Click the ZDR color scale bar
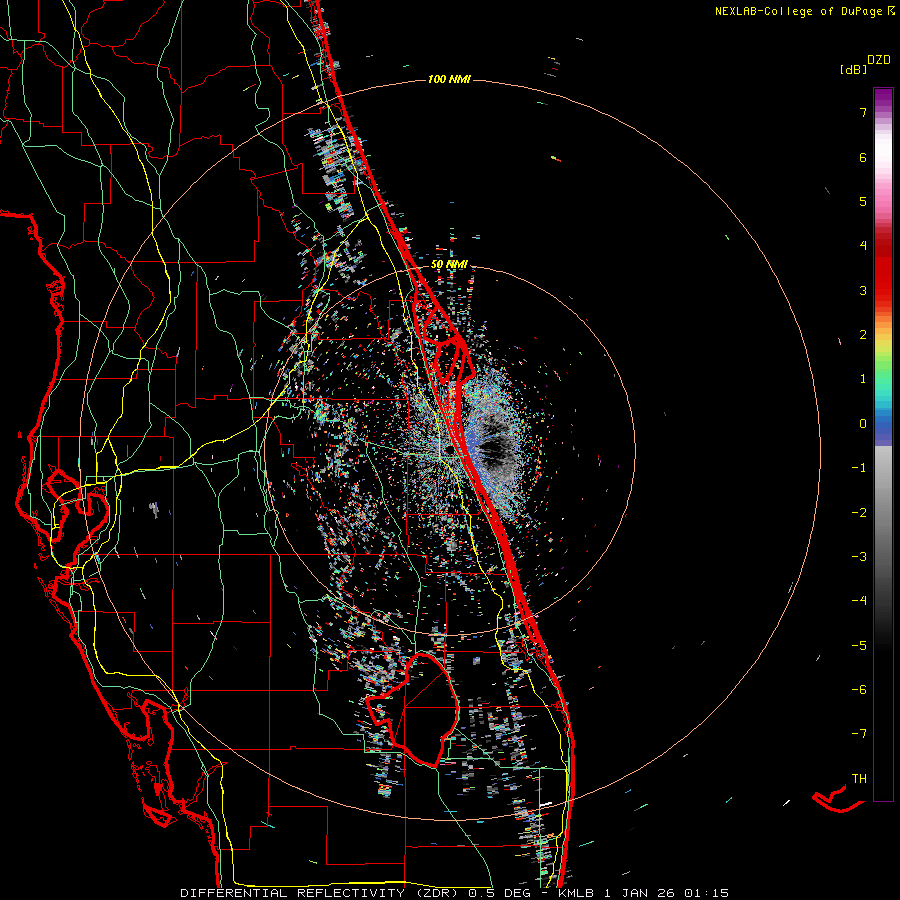The width and height of the screenshot is (900, 900). [x=883, y=444]
